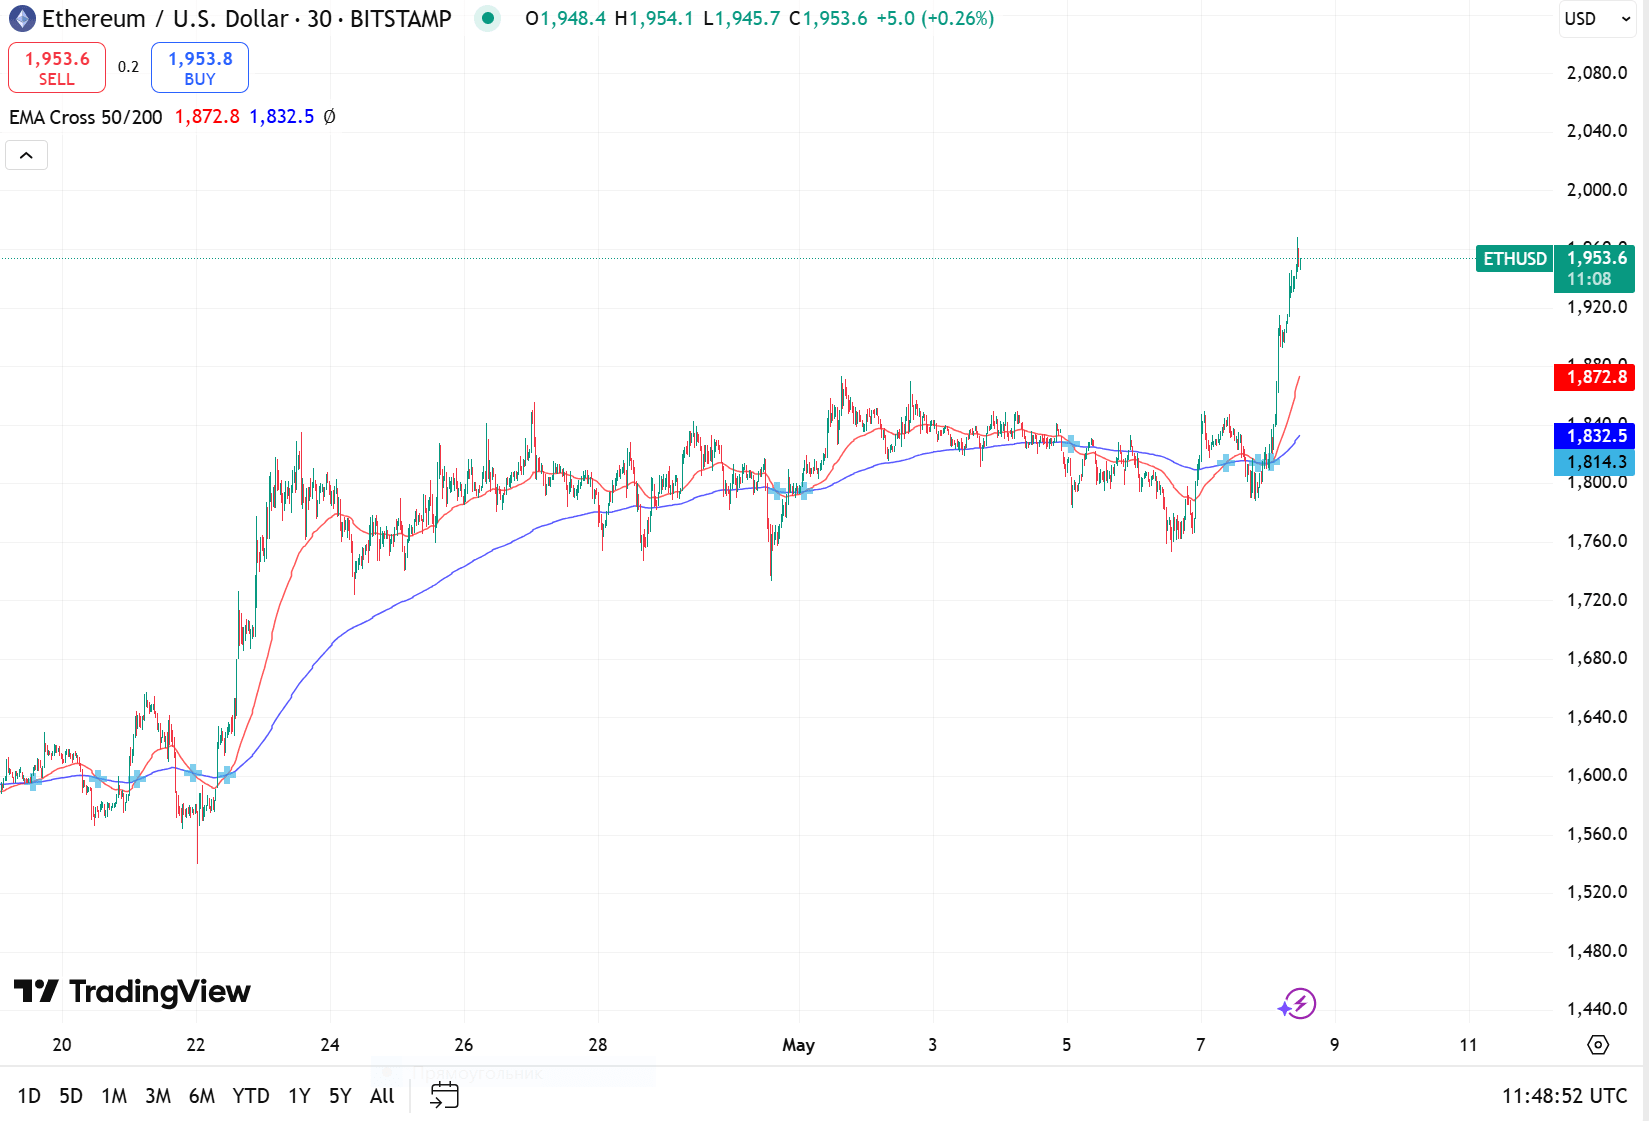Screen dimensions: 1649x1121
Task: Click the +5.0 (+0.26%) change value
Action: tap(935, 19)
